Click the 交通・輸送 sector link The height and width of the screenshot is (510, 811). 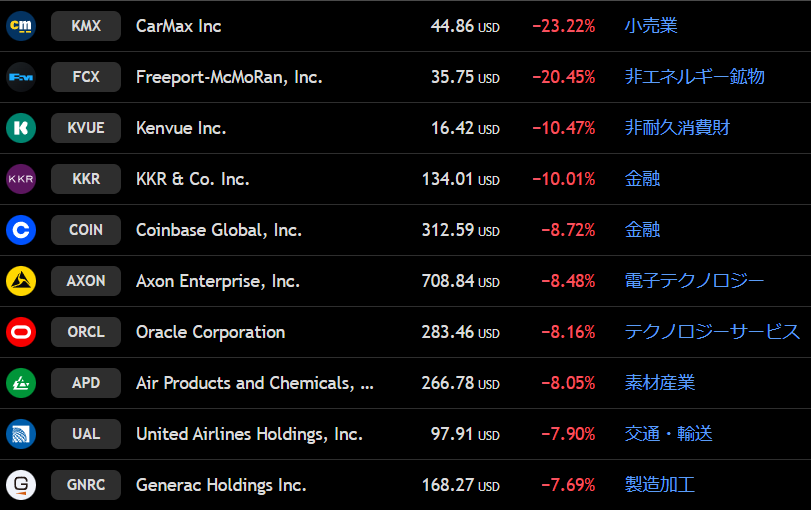pos(668,434)
